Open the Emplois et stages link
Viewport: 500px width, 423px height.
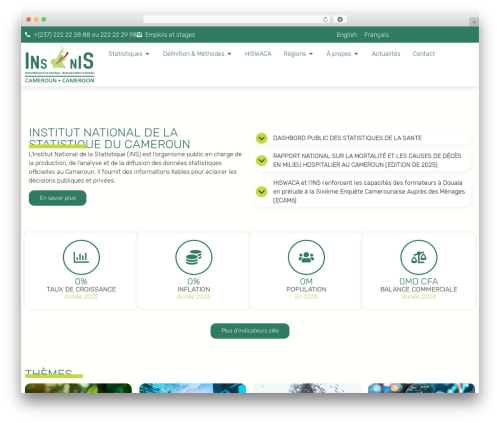coord(170,35)
